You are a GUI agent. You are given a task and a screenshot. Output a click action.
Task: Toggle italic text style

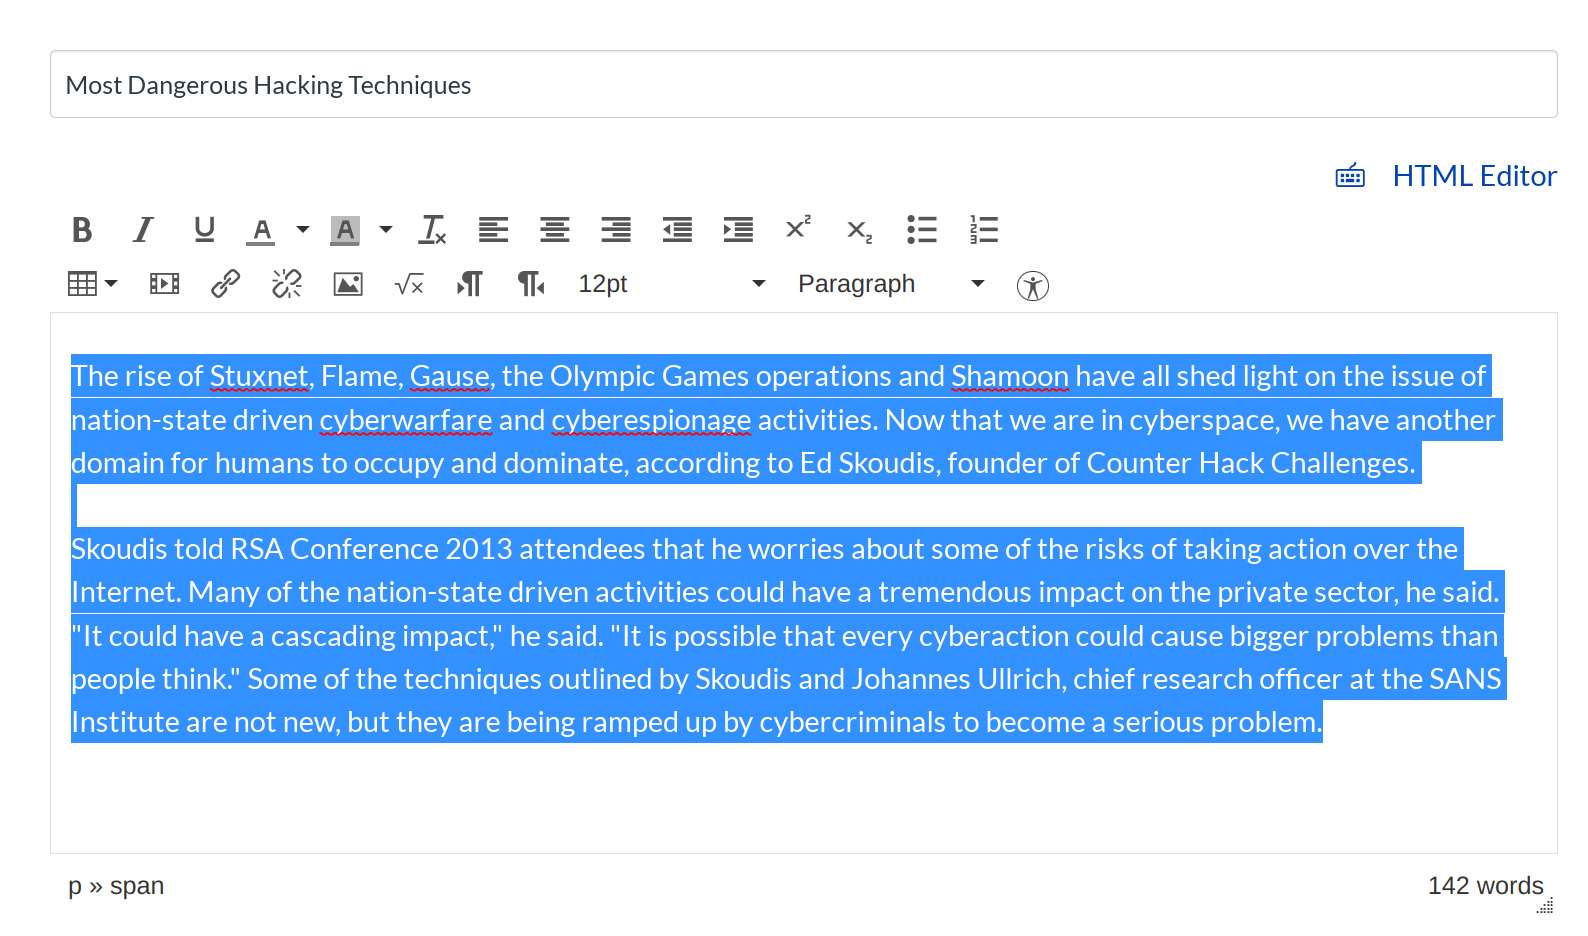pyautogui.click(x=143, y=230)
